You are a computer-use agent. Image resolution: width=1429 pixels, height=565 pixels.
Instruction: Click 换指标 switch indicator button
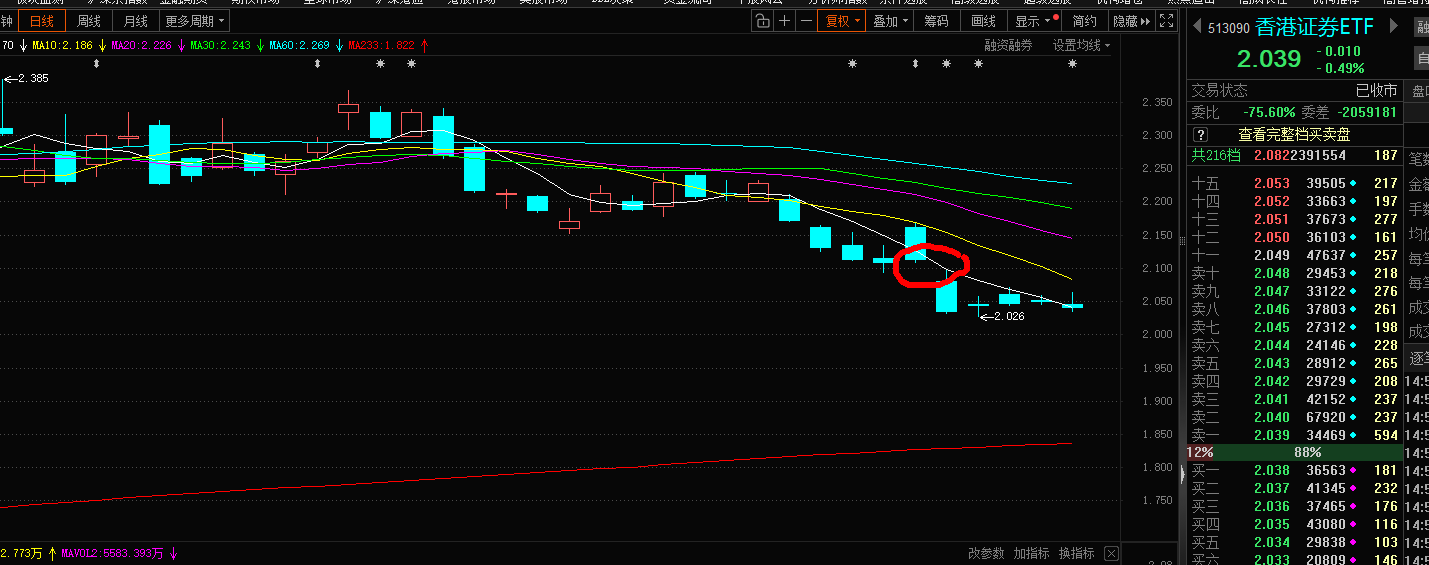pyautogui.click(x=1077, y=553)
